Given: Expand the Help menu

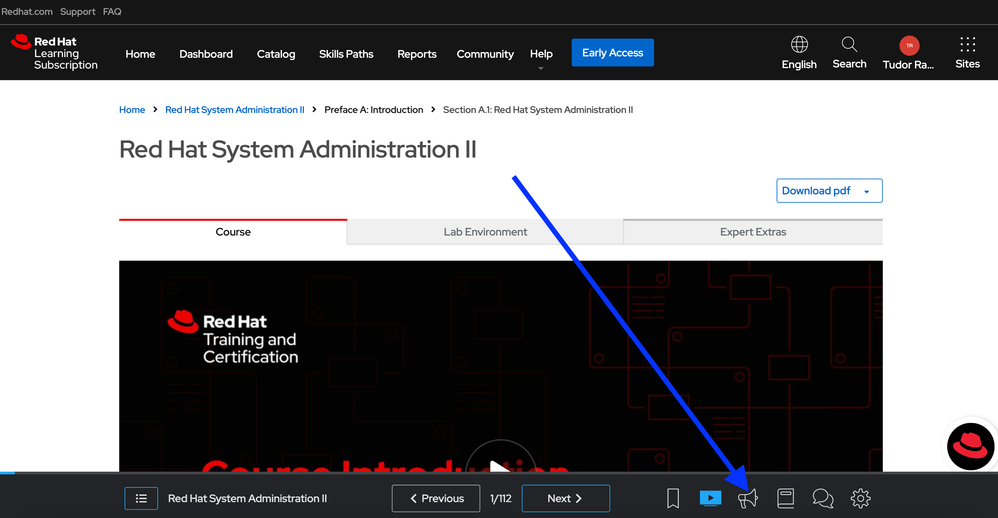Looking at the screenshot, I should click(x=541, y=54).
